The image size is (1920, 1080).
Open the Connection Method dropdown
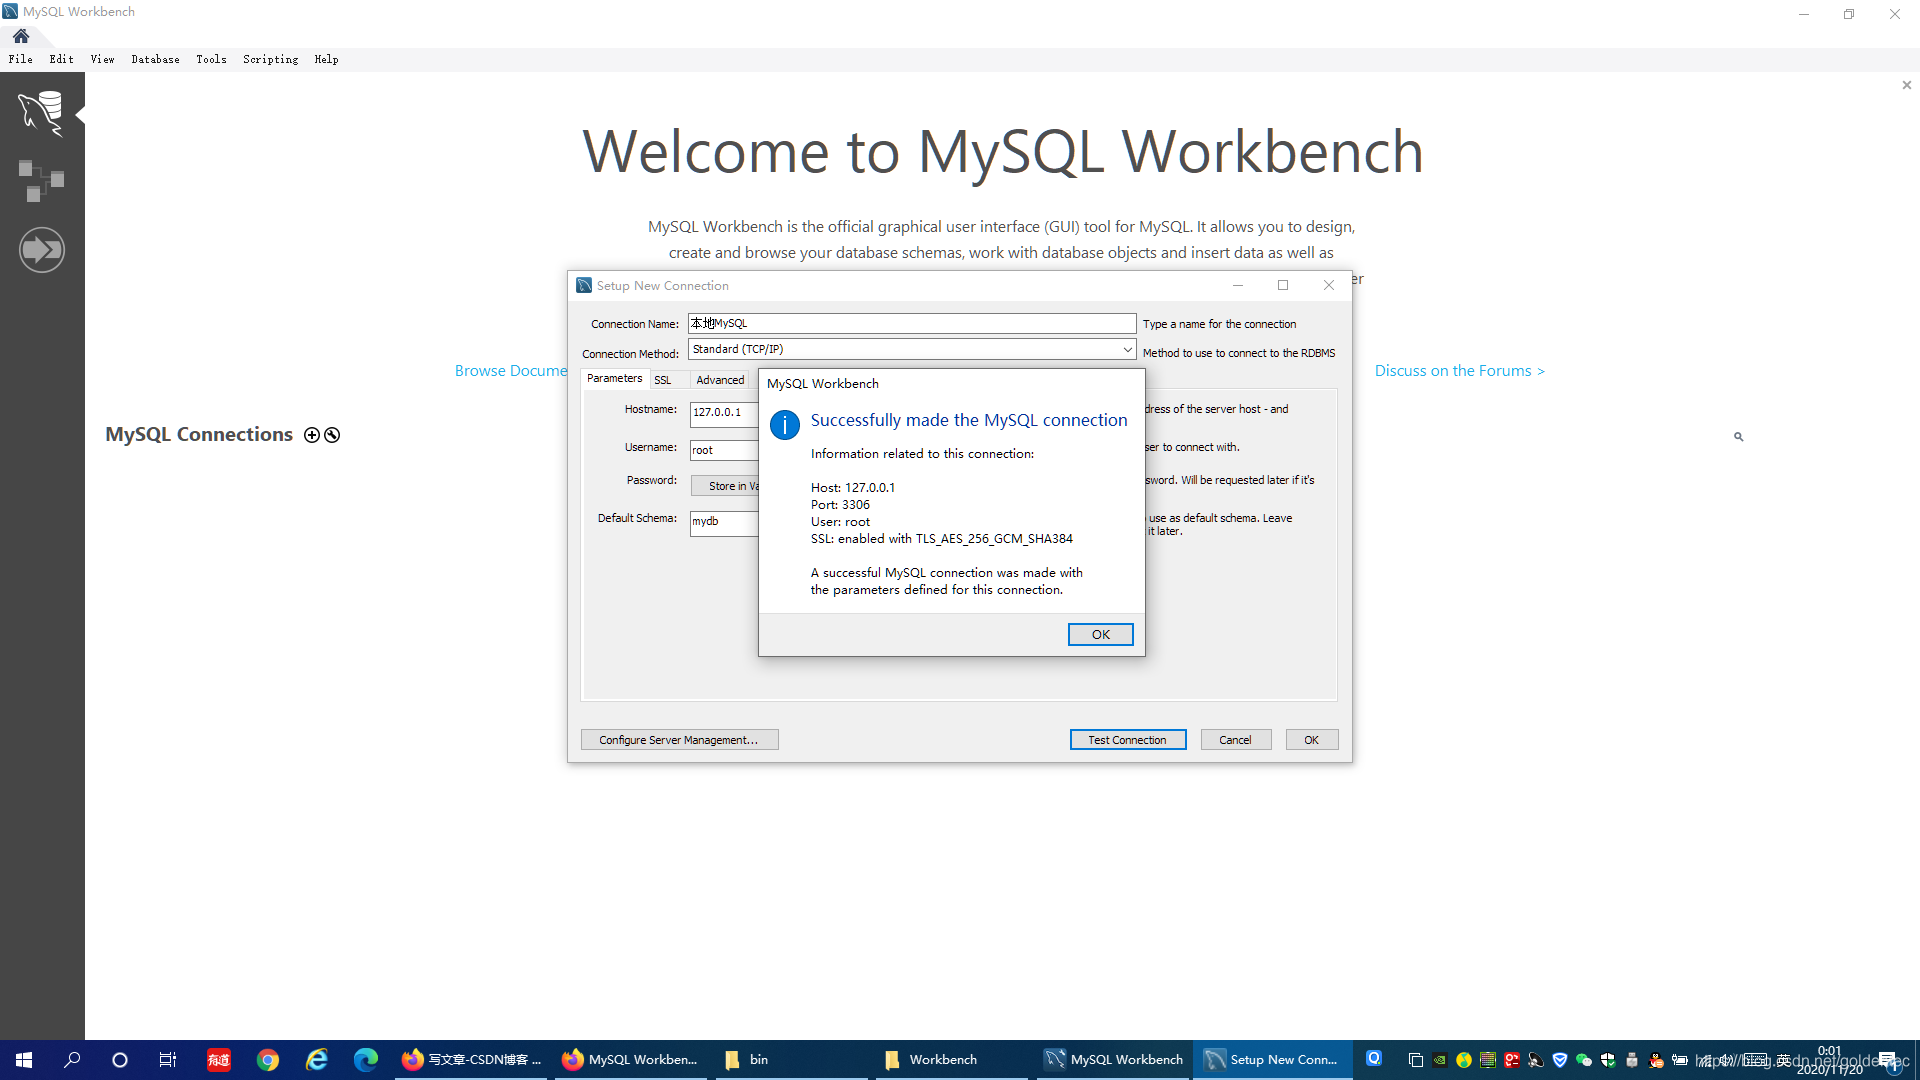[911, 349]
